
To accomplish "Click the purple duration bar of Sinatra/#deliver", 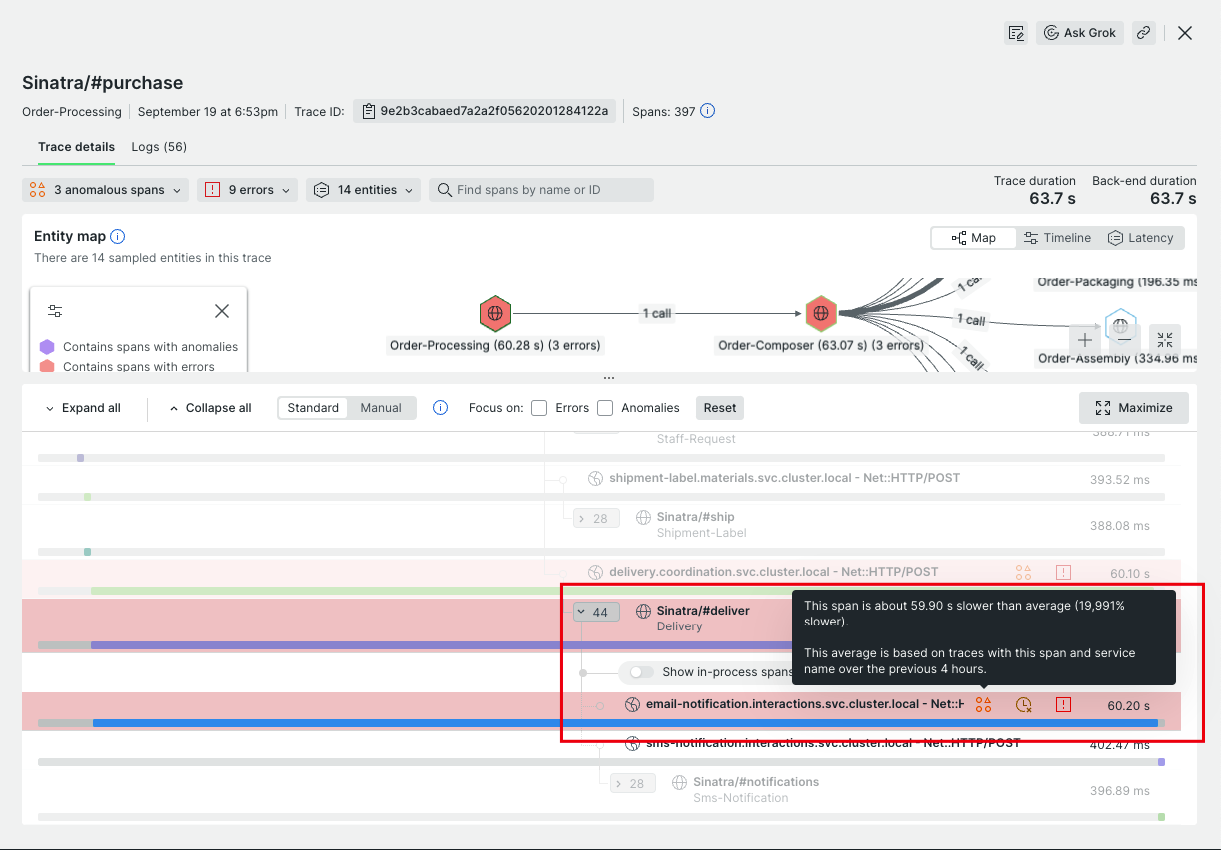I will 440,645.
